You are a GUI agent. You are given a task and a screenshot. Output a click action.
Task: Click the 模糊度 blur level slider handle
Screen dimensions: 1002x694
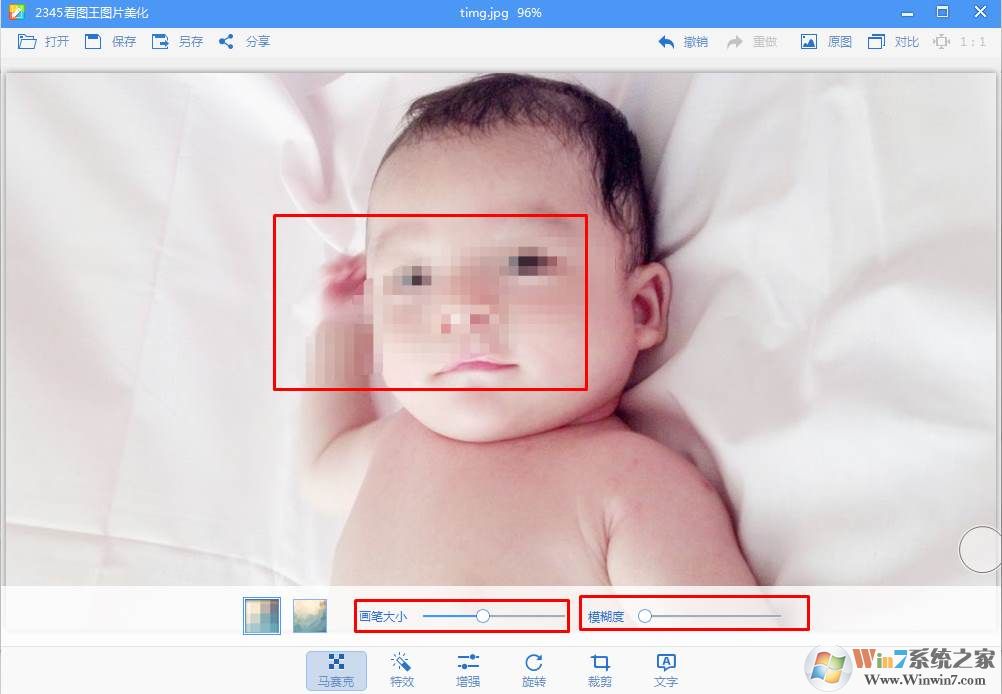click(x=645, y=616)
